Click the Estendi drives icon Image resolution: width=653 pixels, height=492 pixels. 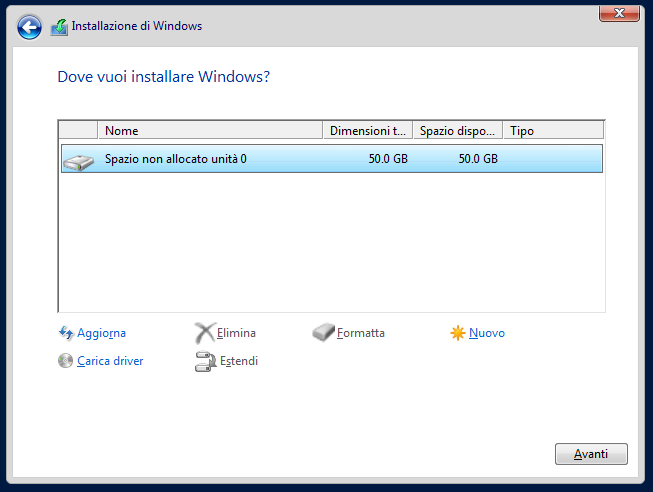pyautogui.click(x=205, y=361)
